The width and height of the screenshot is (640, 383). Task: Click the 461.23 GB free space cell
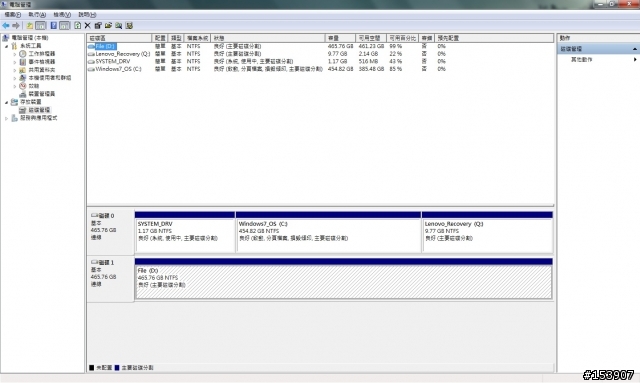(x=371, y=47)
